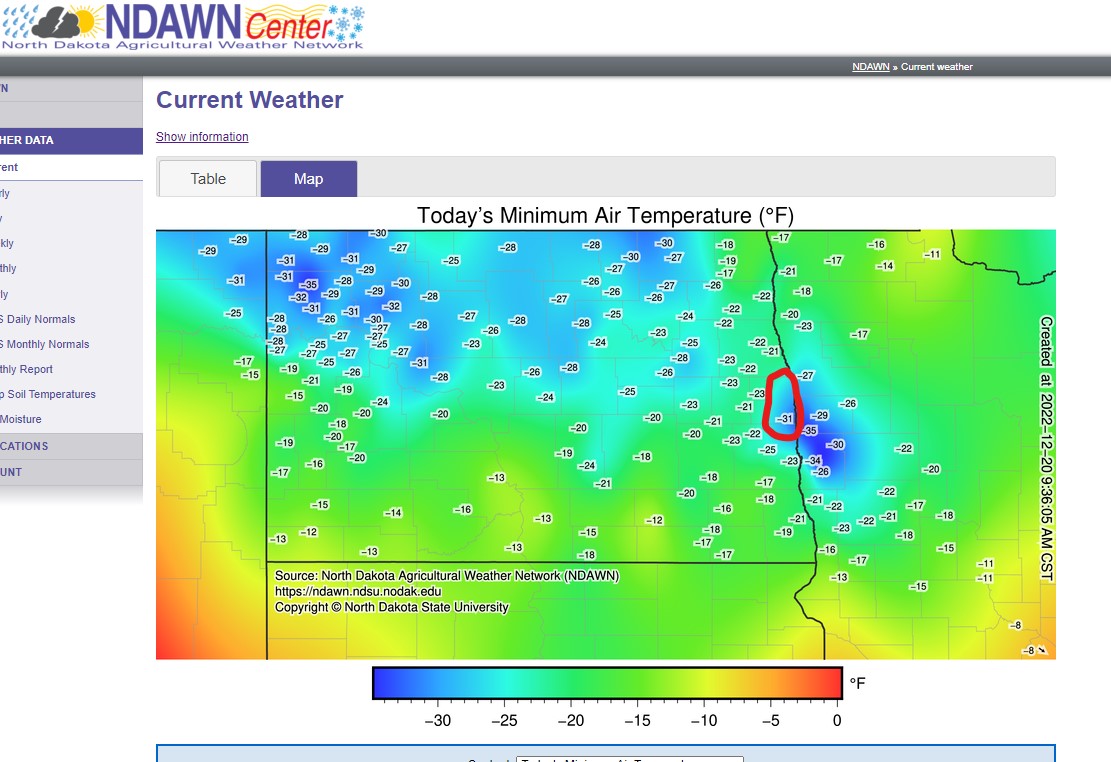Click the ndawn.ndsu.nodak.edu URL on the map
Viewport: 1111px width, 762px height.
[358, 591]
